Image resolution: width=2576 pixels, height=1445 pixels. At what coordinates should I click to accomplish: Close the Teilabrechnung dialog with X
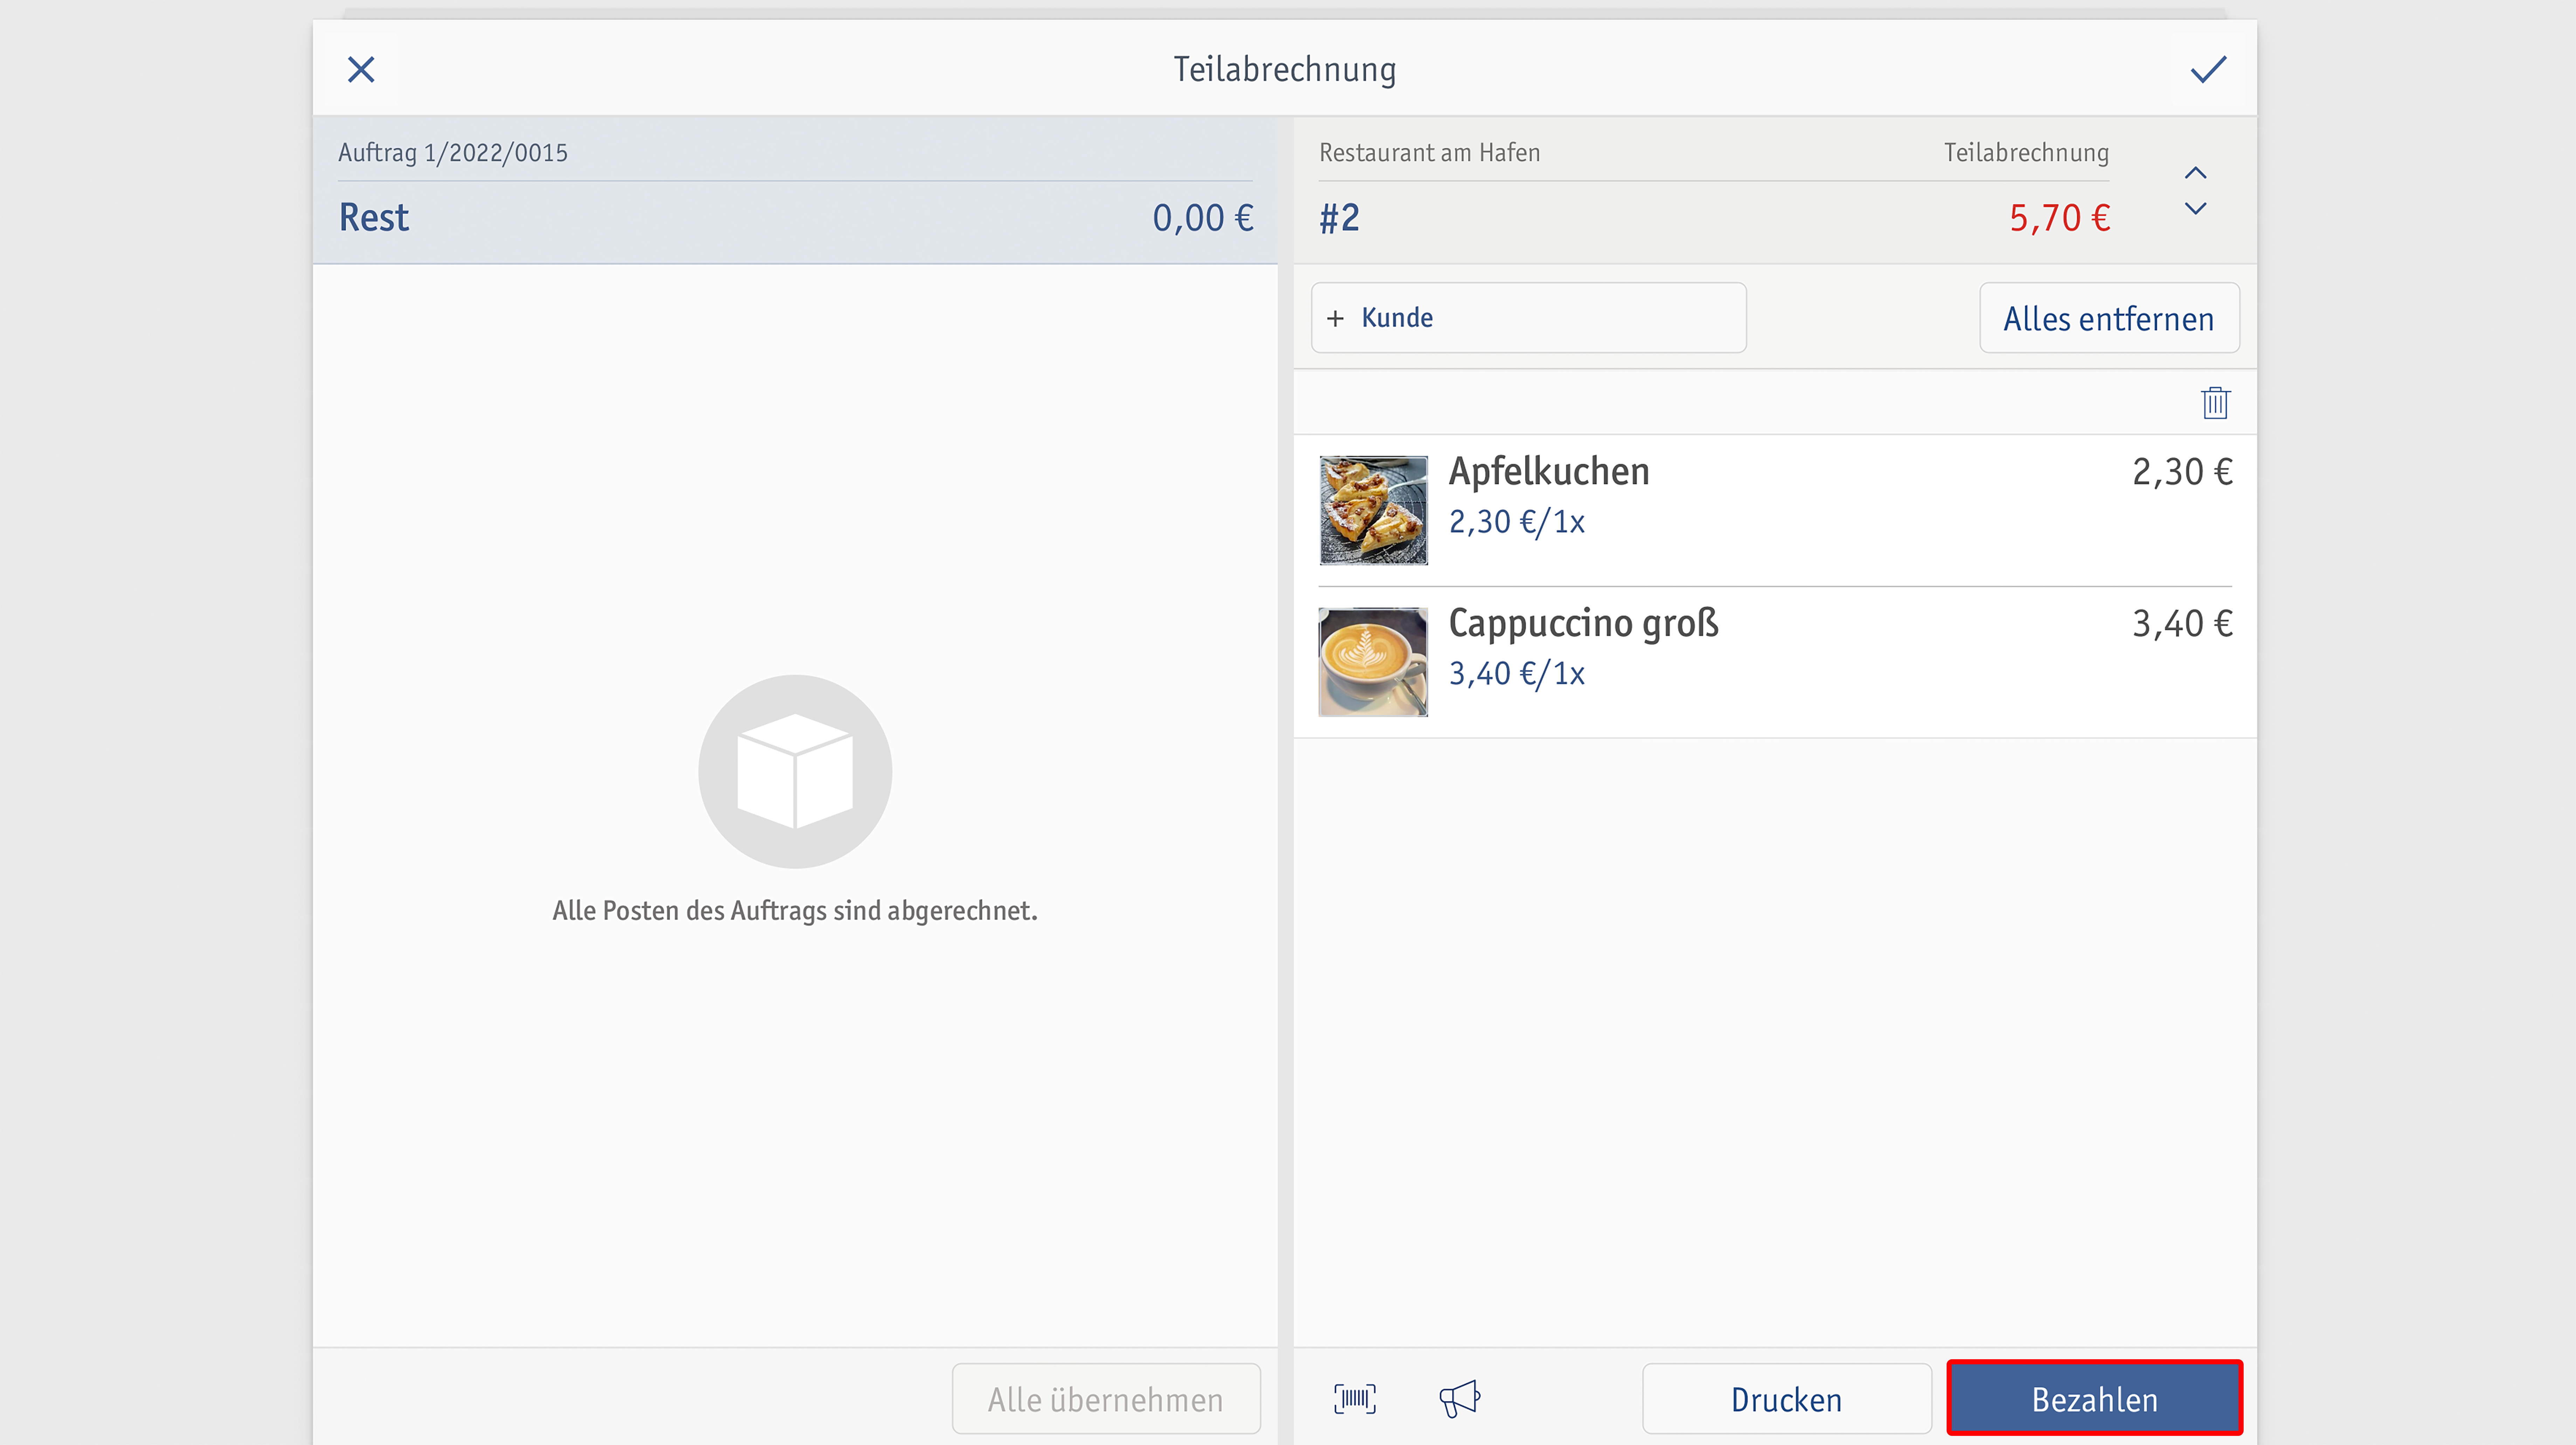(x=361, y=70)
